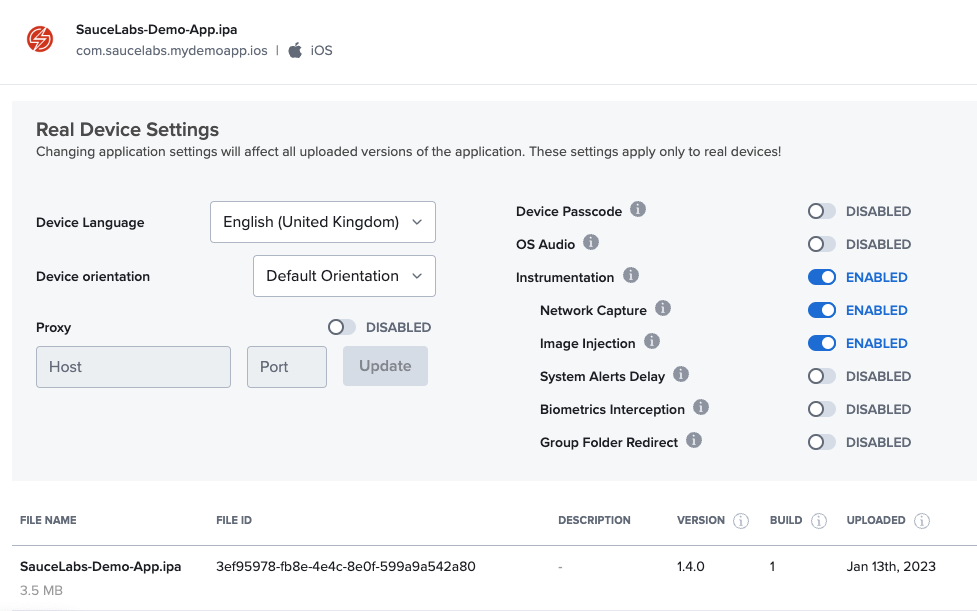
Task: Enable the Proxy toggle
Action: 341,327
